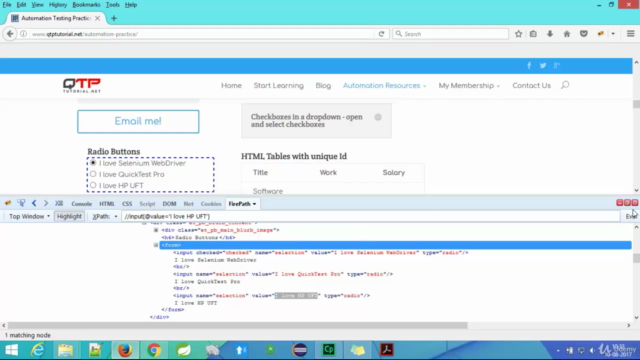Open Google Plus link in header
This screenshot has height=360, width=640.
point(557,65)
